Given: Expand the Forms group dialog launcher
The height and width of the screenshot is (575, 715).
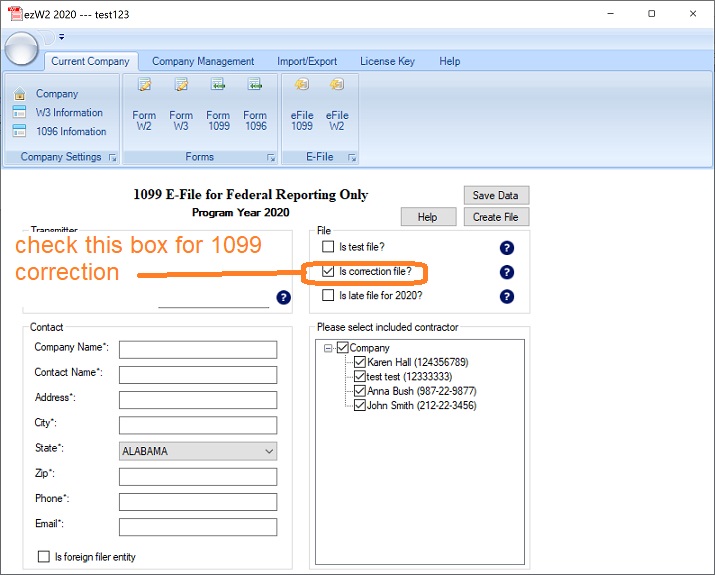Looking at the screenshot, I should (x=271, y=158).
